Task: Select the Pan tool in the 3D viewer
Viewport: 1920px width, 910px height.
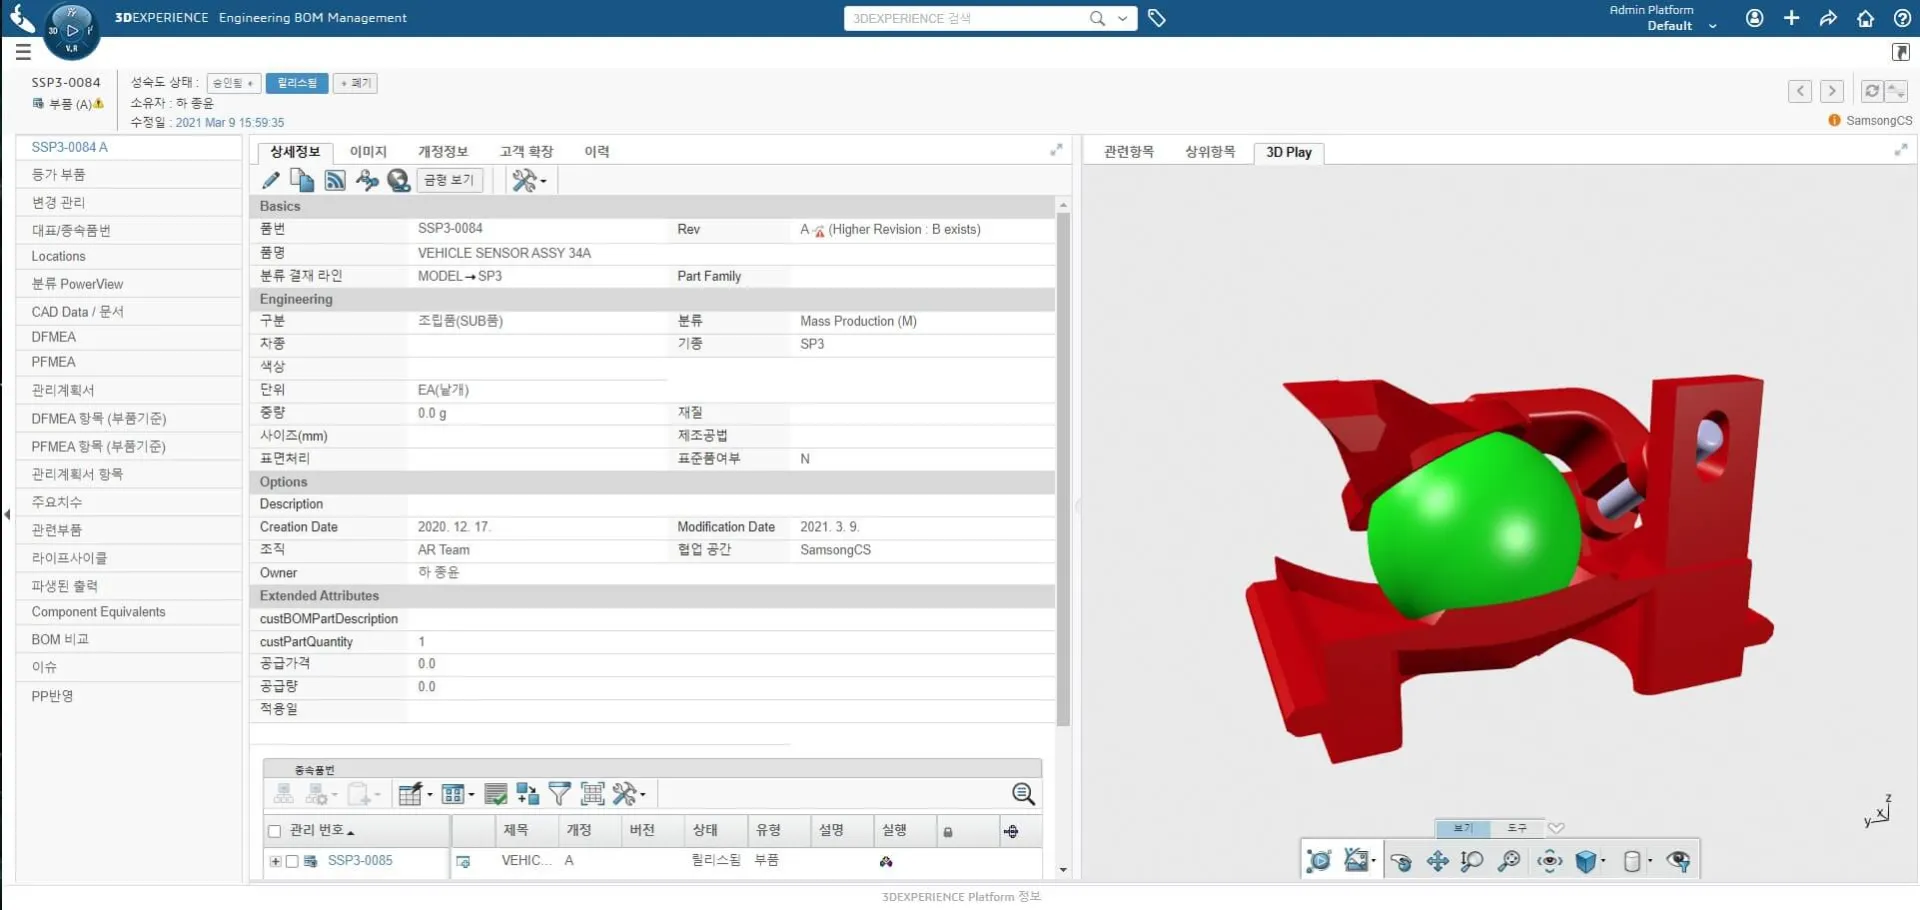Action: pyautogui.click(x=1438, y=860)
